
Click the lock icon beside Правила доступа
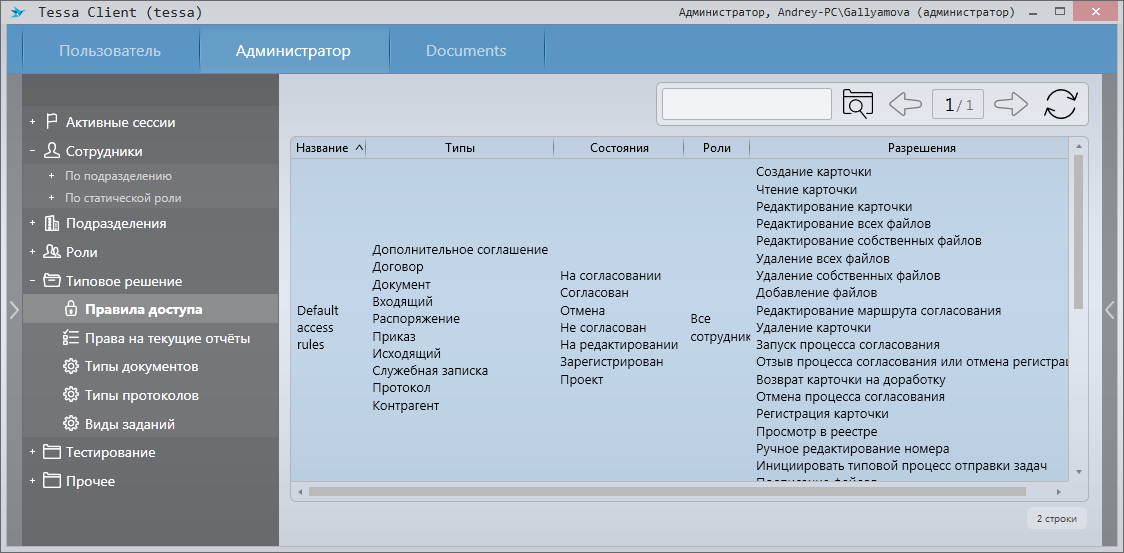[70, 309]
